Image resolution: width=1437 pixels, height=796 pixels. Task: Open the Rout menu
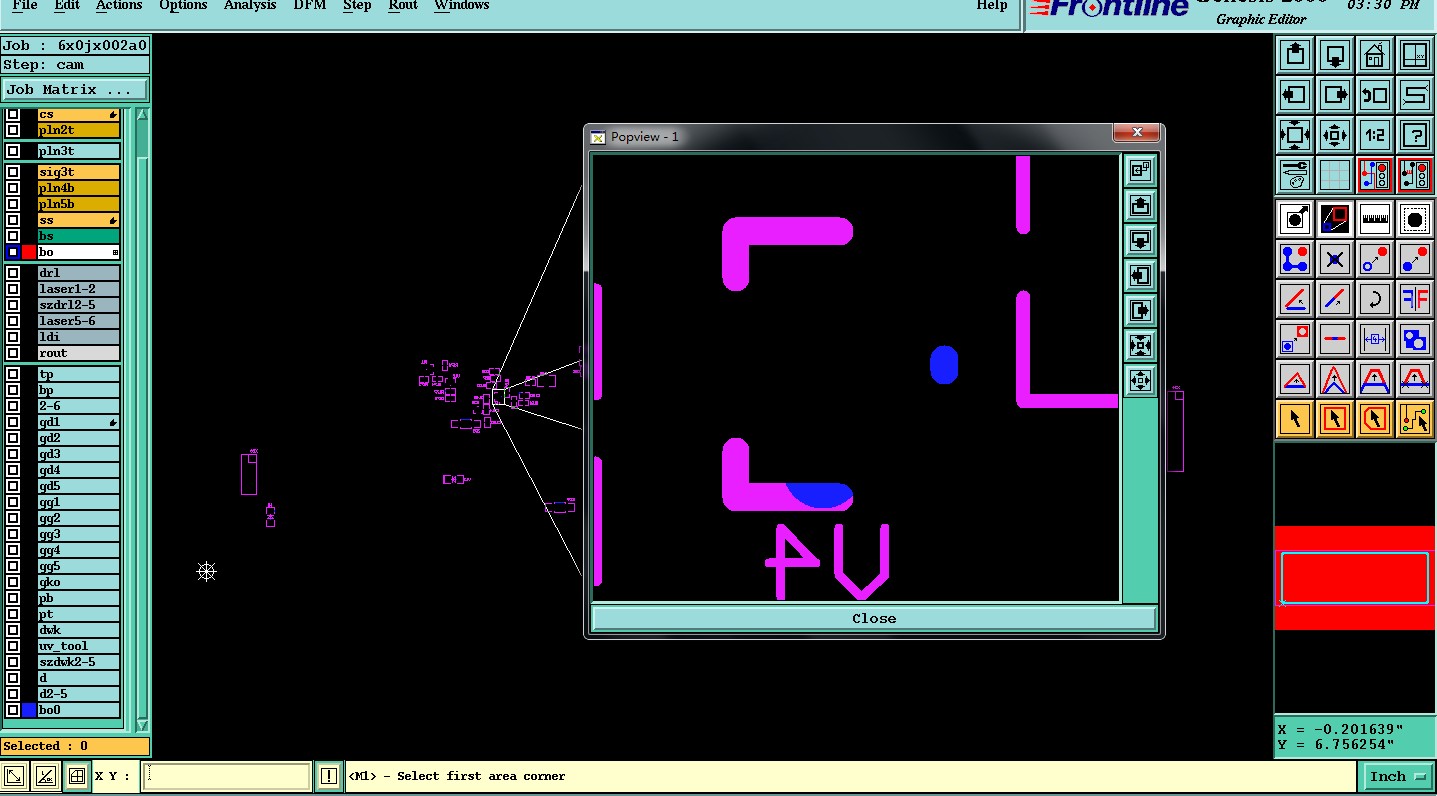(403, 6)
